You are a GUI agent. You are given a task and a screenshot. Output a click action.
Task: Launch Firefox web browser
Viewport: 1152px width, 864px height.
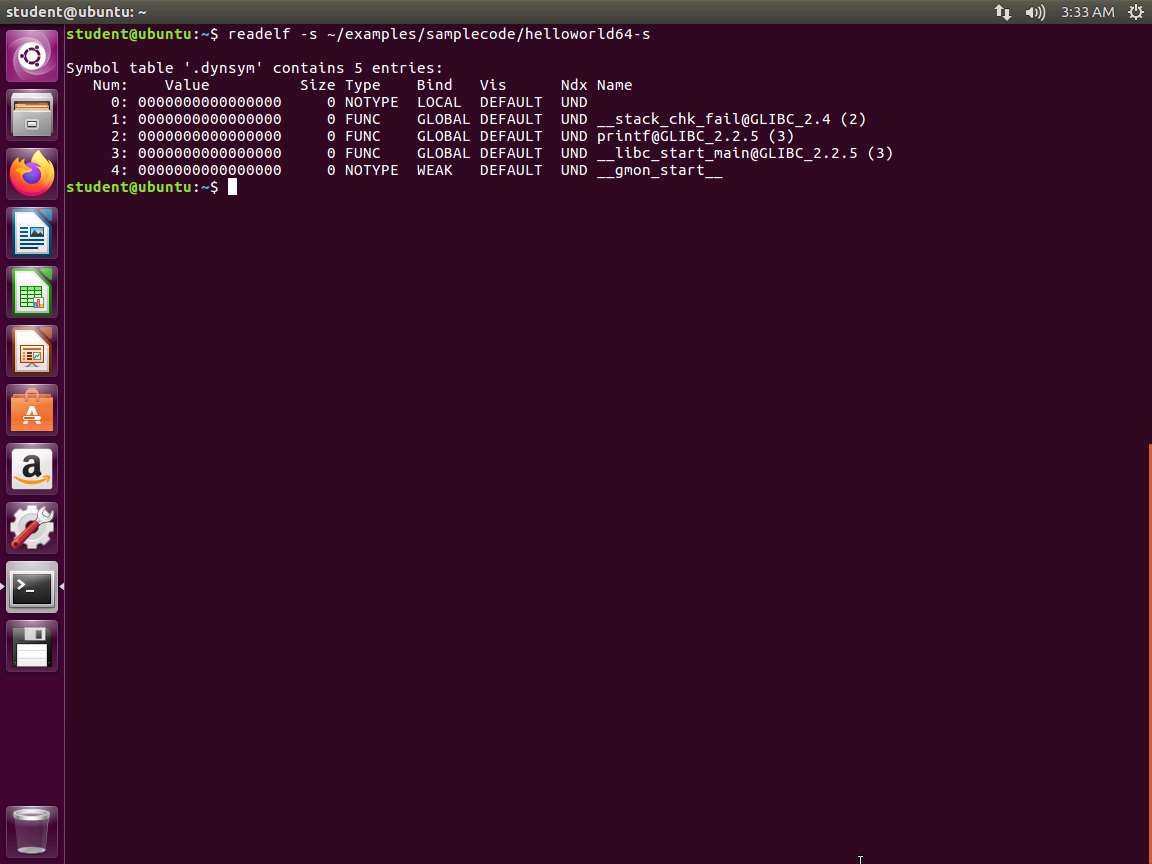(32, 174)
